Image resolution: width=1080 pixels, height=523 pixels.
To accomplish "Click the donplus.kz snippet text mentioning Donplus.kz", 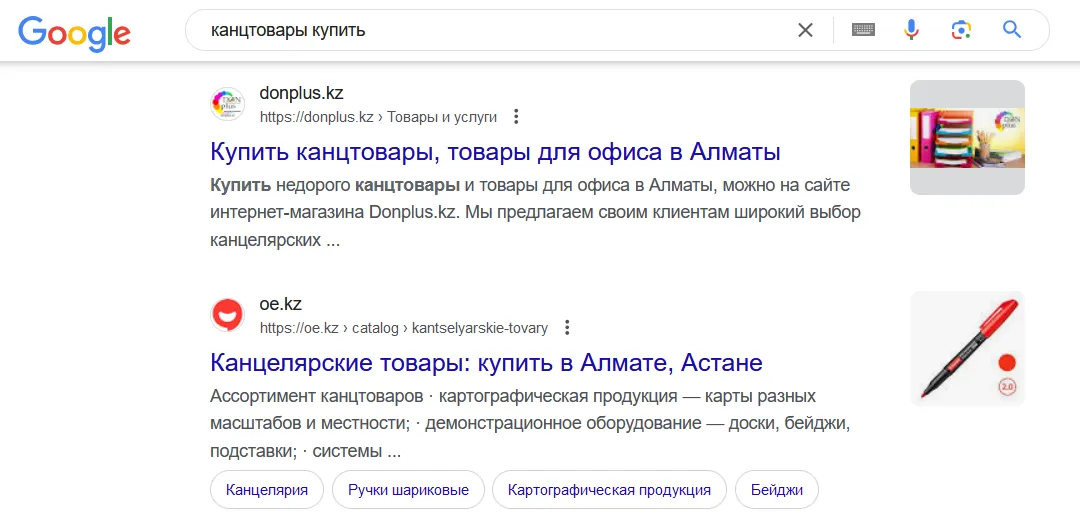I will (x=535, y=213).
